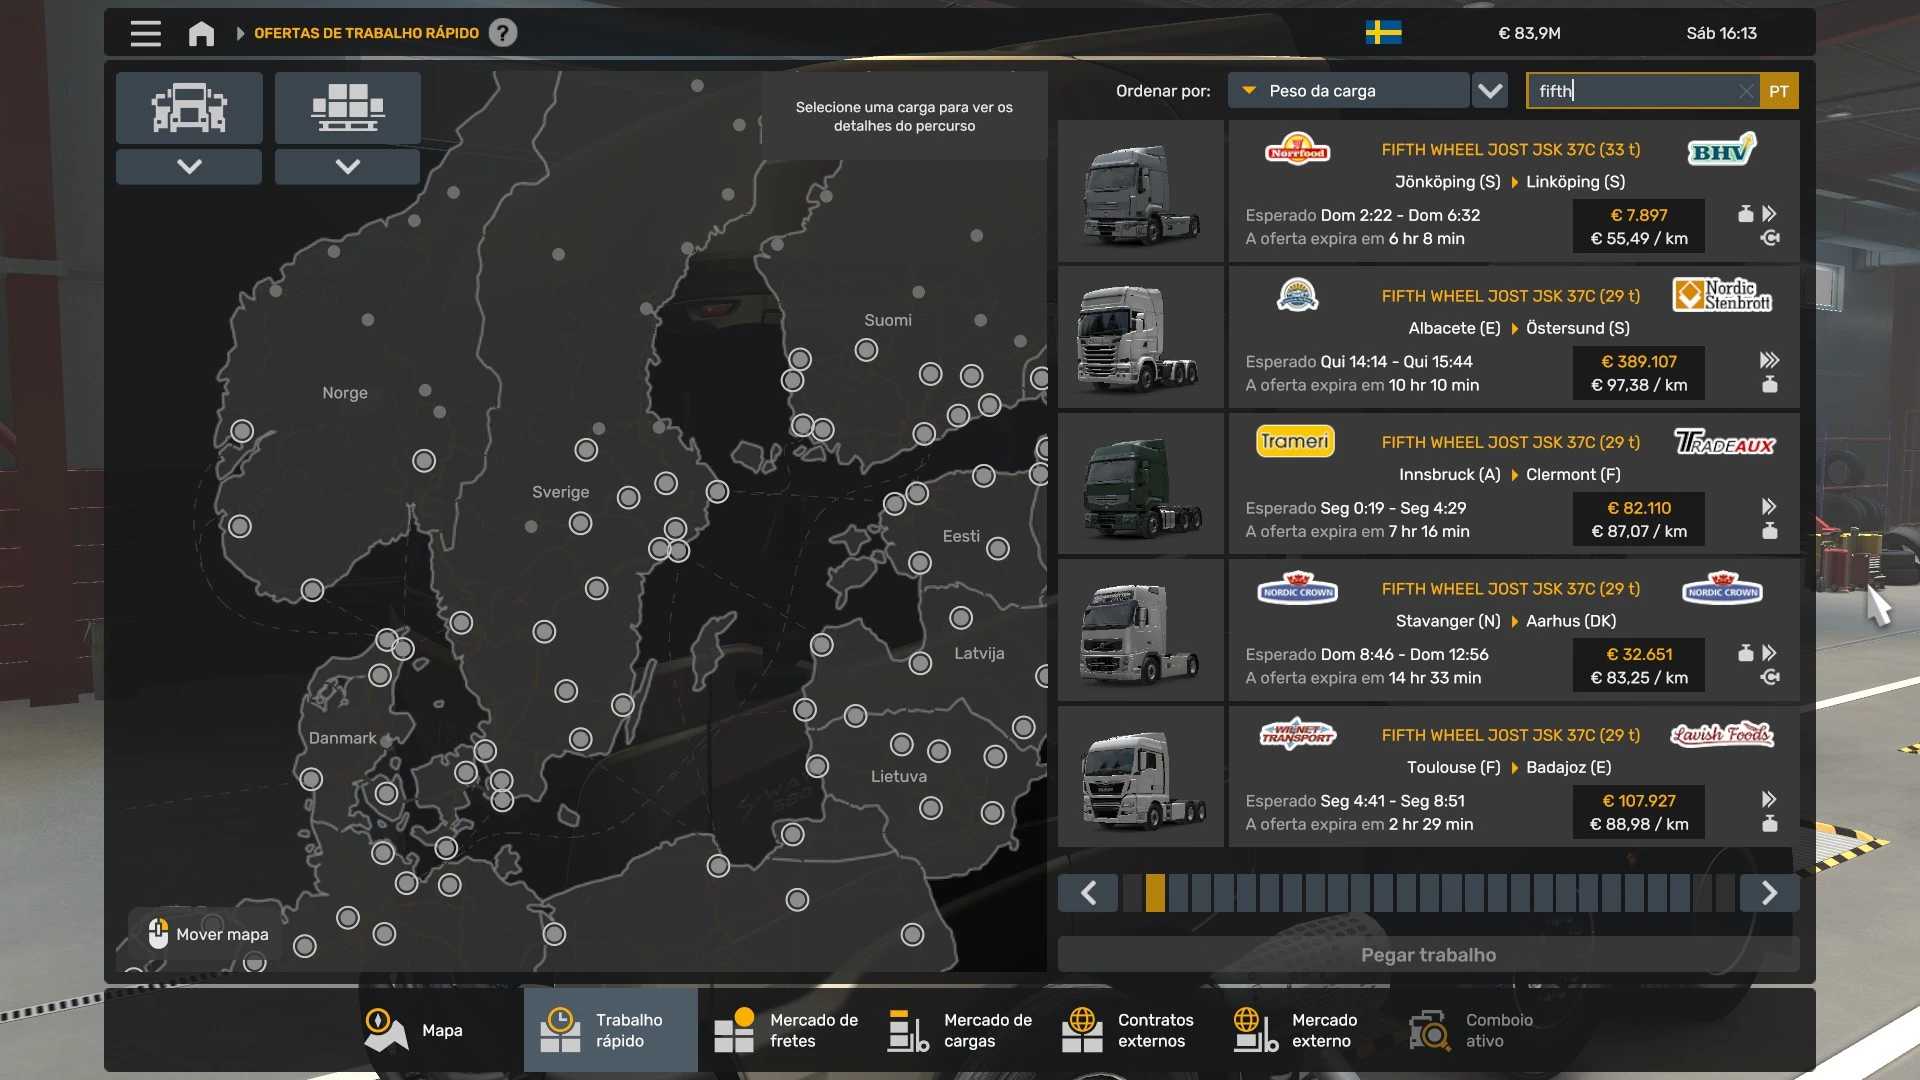This screenshot has height=1080, width=1920.
Task: Click the Norrfood company logo
Action: click(x=1297, y=150)
